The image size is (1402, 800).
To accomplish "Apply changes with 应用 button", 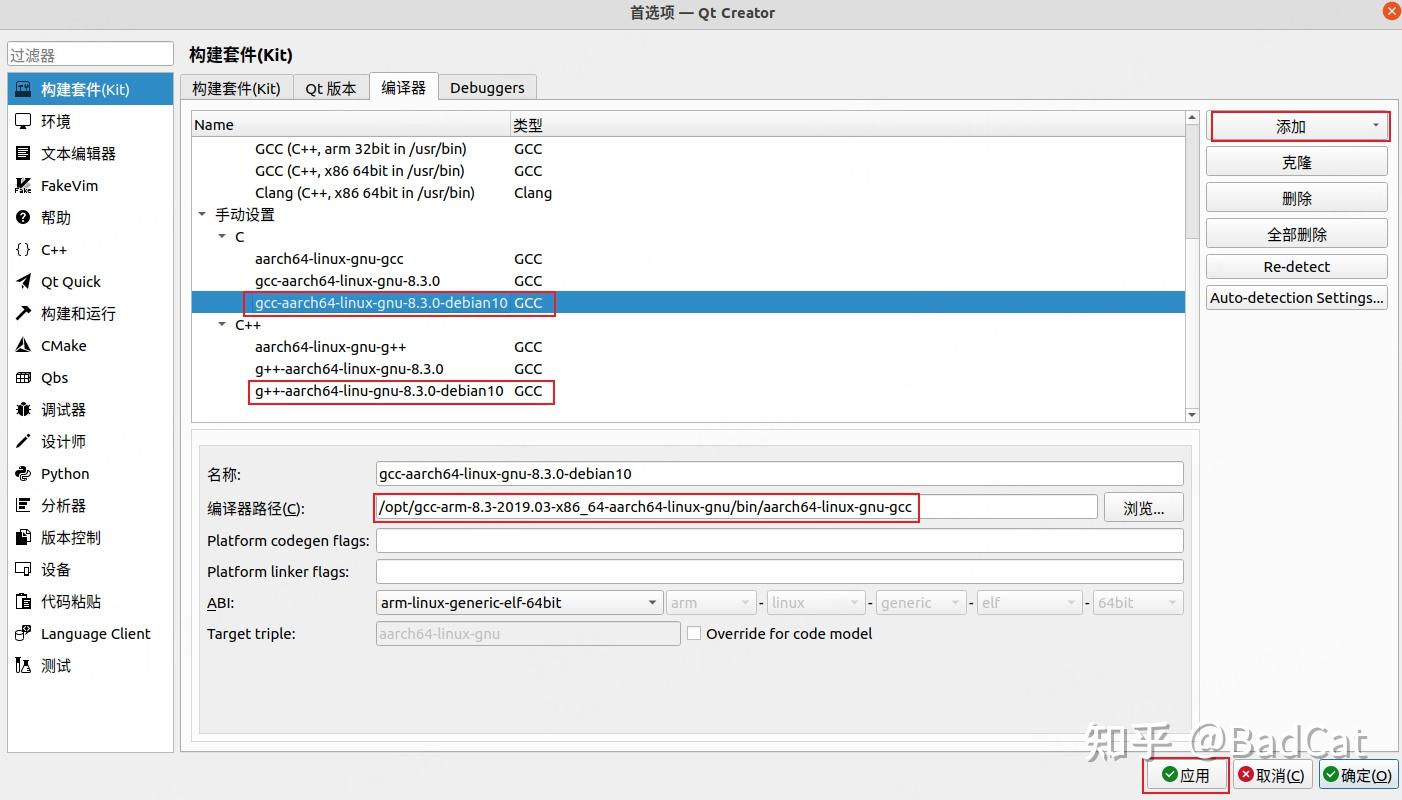I will (1186, 775).
